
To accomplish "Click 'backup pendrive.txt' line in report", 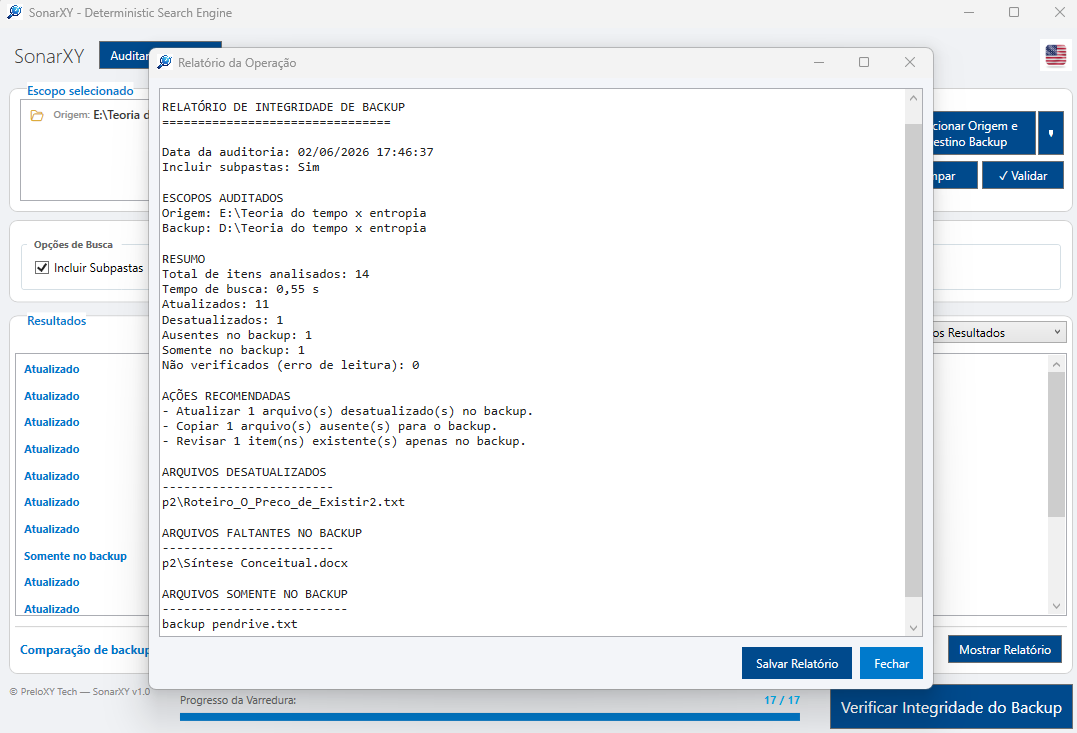I will (x=230, y=624).
